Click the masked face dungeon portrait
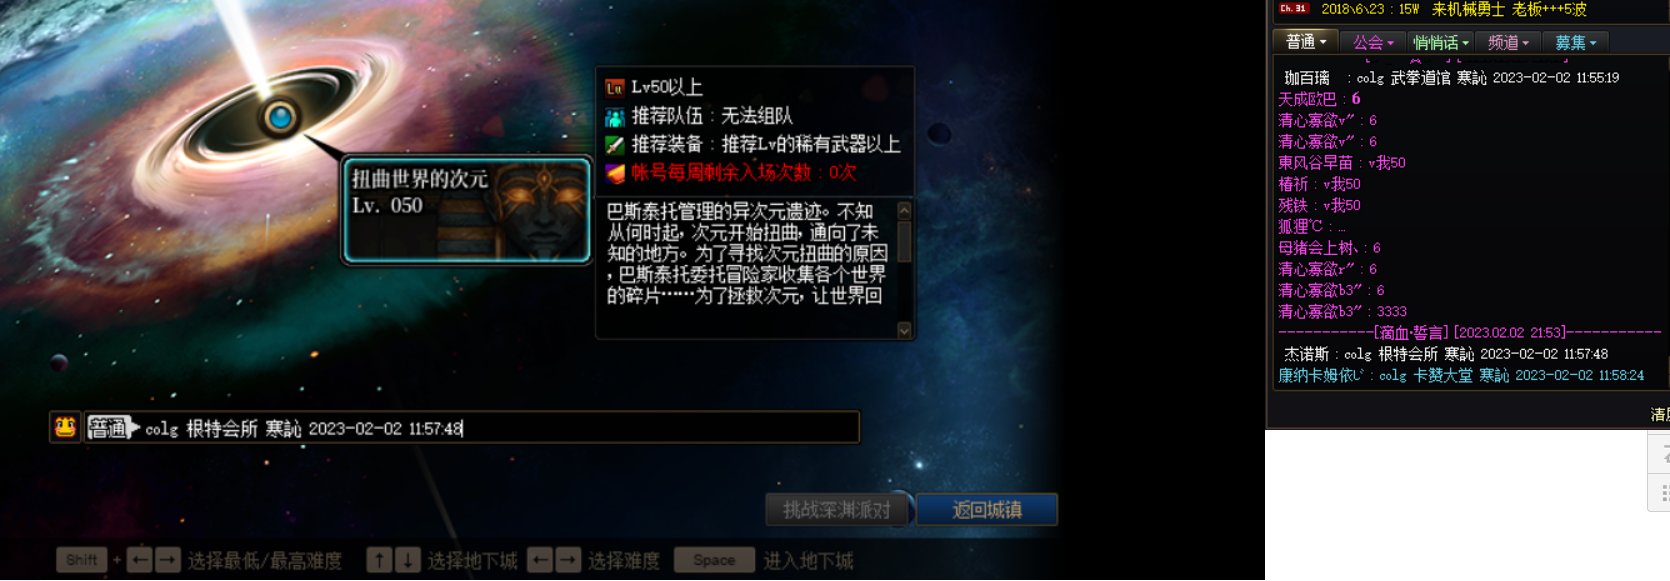The height and width of the screenshot is (581, 1670). [x=542, y=210]
